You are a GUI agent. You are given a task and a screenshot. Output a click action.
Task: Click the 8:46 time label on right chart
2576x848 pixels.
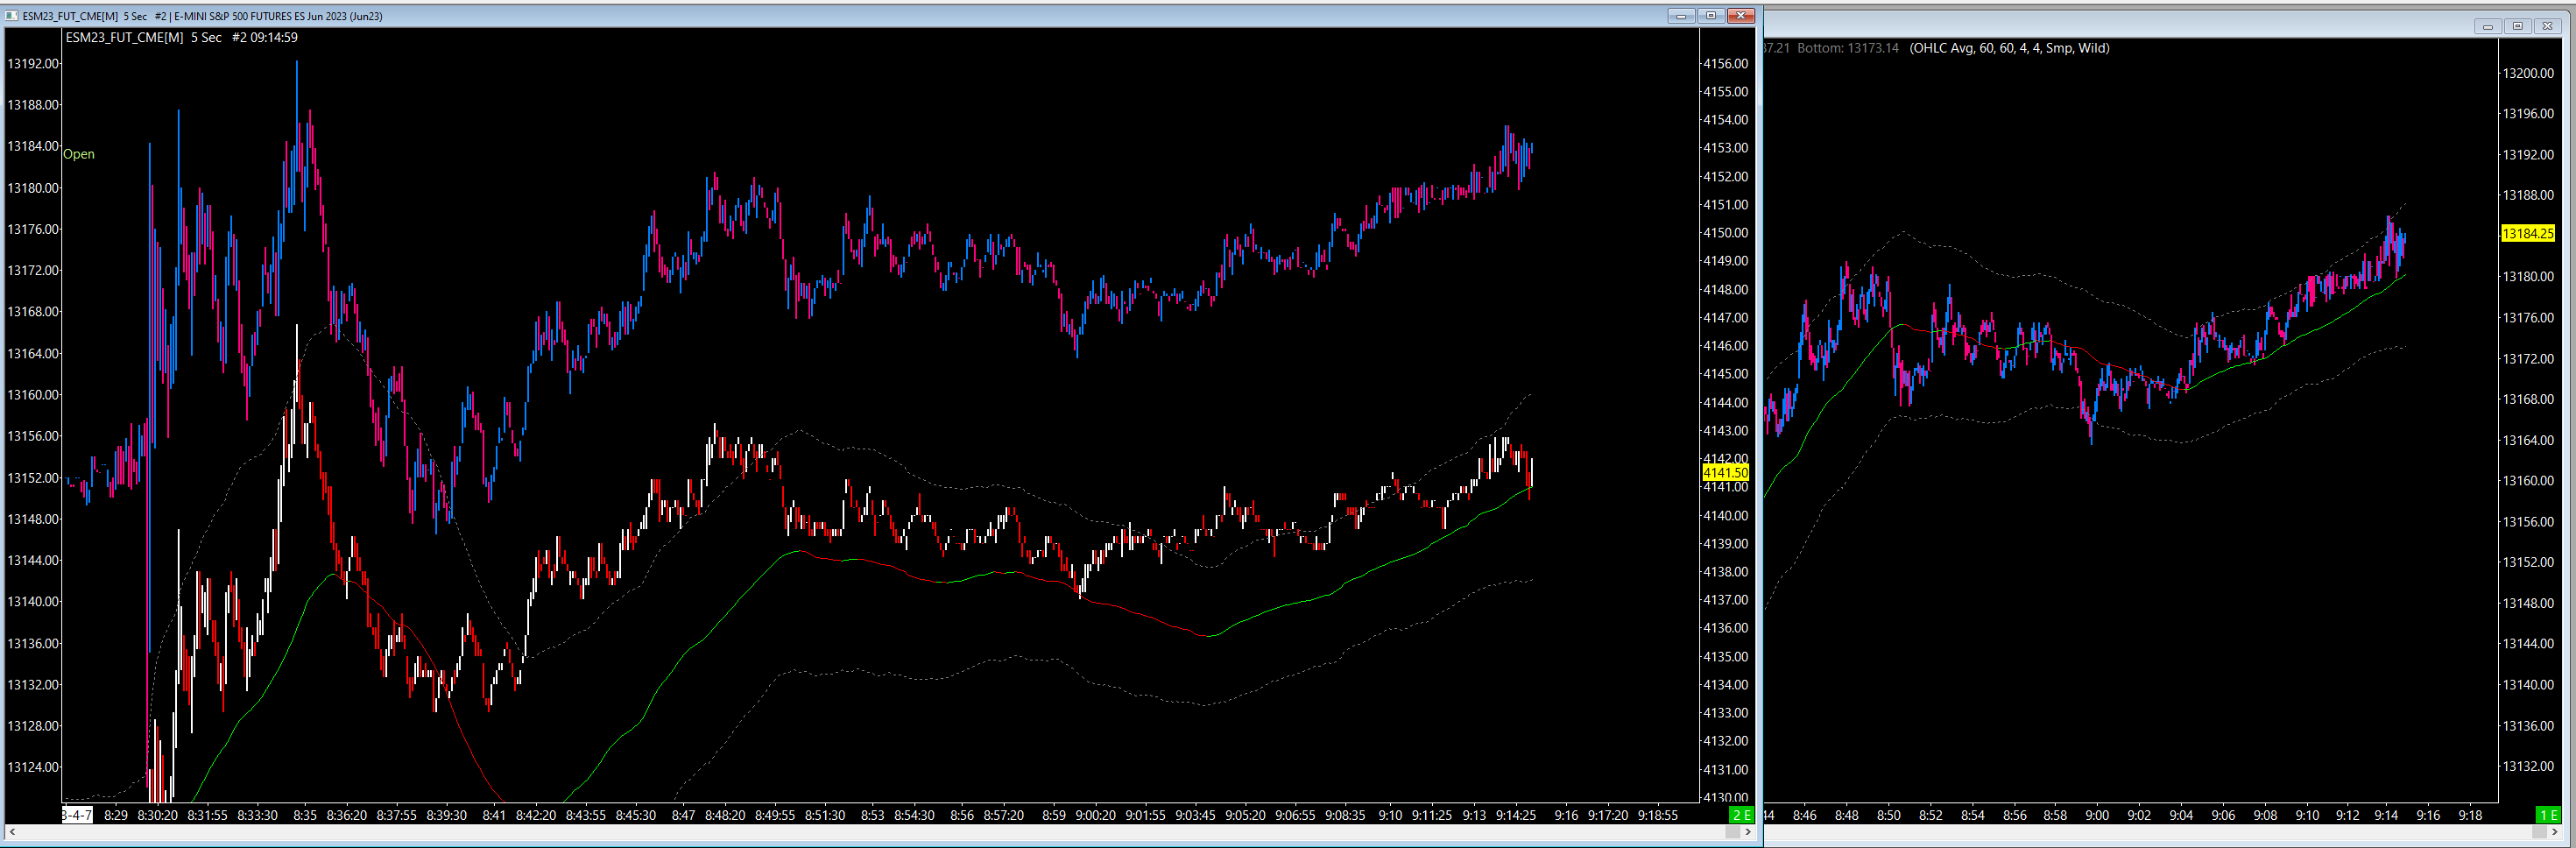click(x=1804, y=815)
